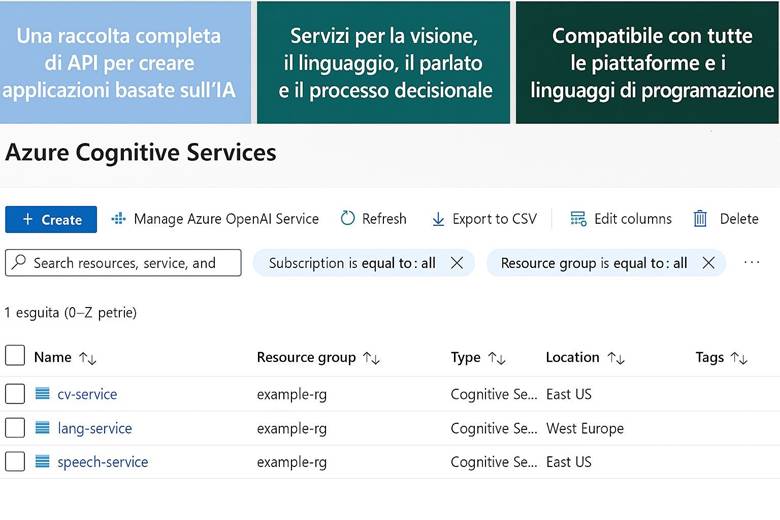Refresh the resource list
The image size is (780, 520).
(x=374, y=219)
